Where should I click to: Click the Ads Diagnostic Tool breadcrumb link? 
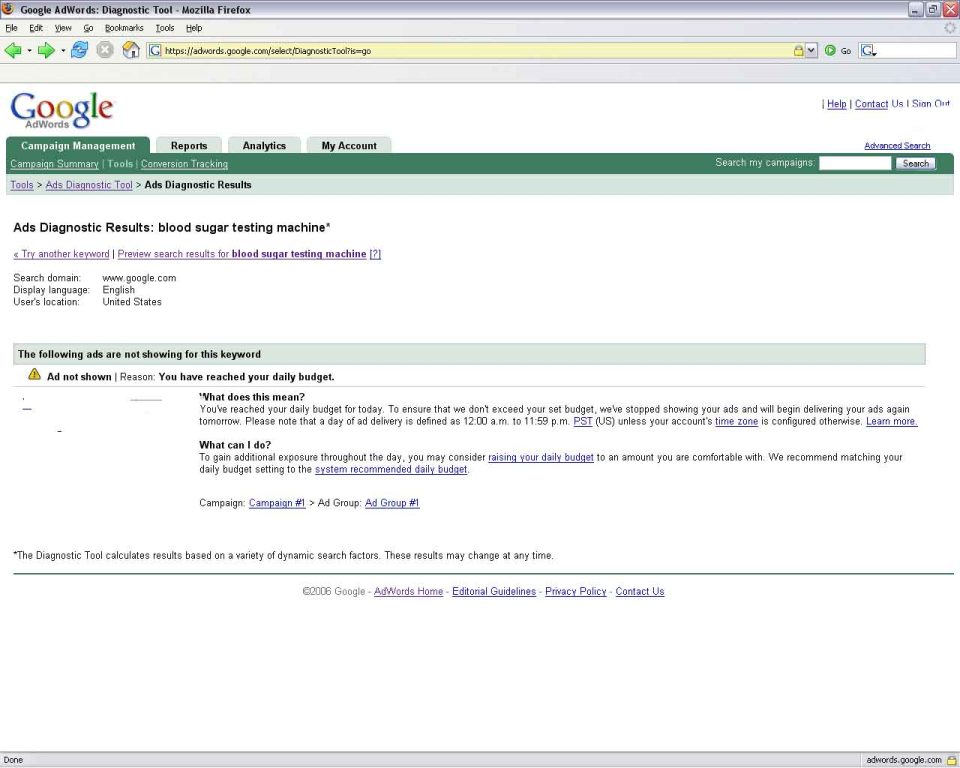point(89,185)
